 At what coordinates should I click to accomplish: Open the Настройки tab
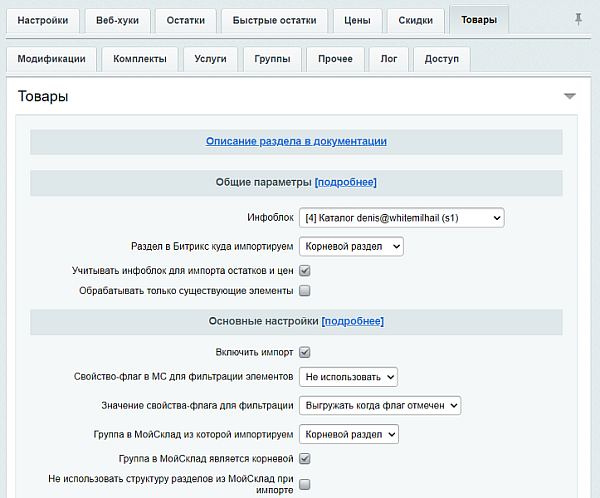point(43,20)
